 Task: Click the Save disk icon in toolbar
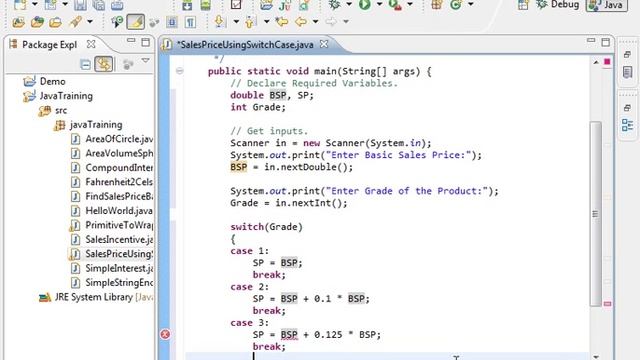80,4
